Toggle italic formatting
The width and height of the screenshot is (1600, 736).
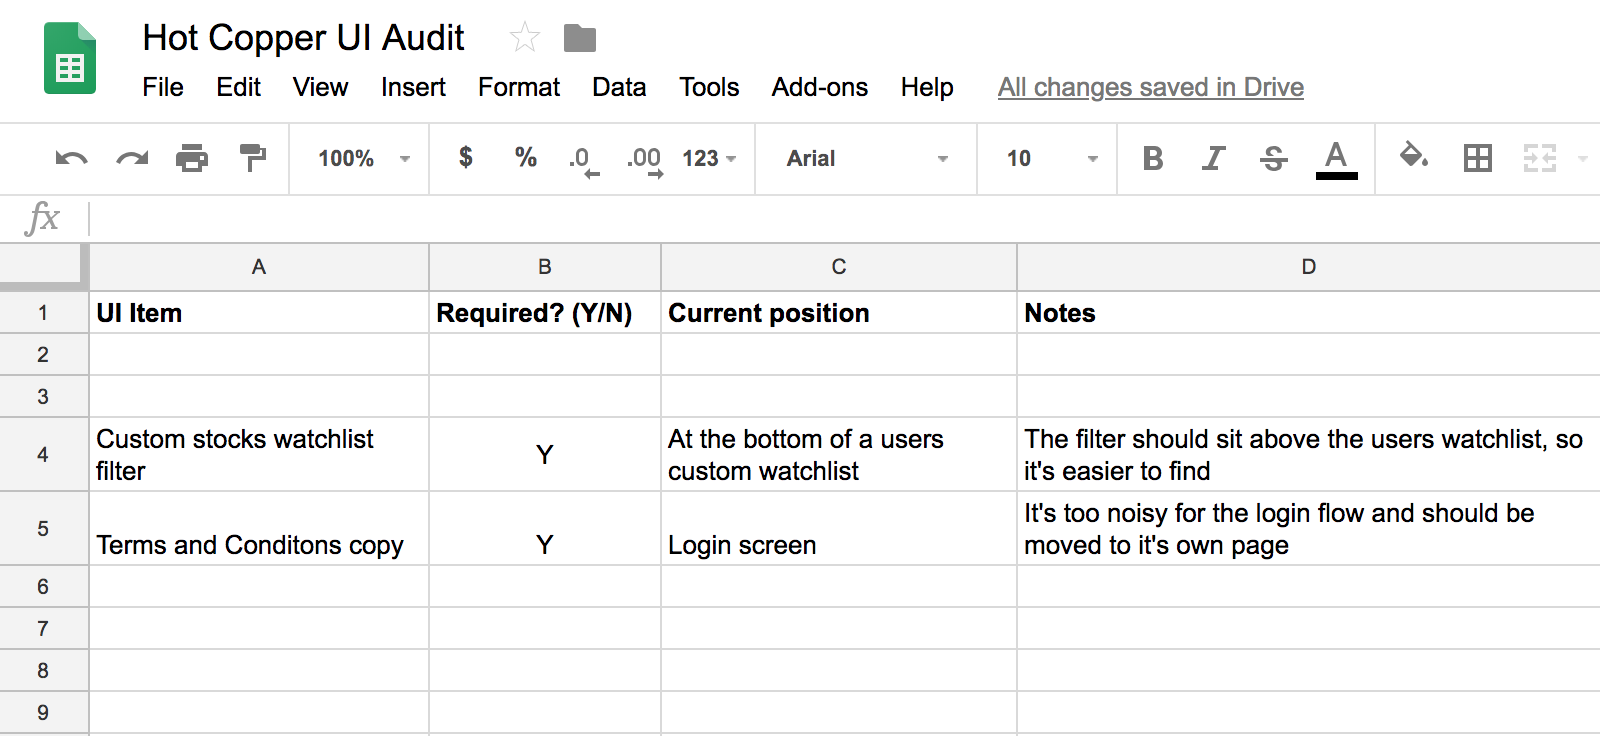(x=1213, y=158)
